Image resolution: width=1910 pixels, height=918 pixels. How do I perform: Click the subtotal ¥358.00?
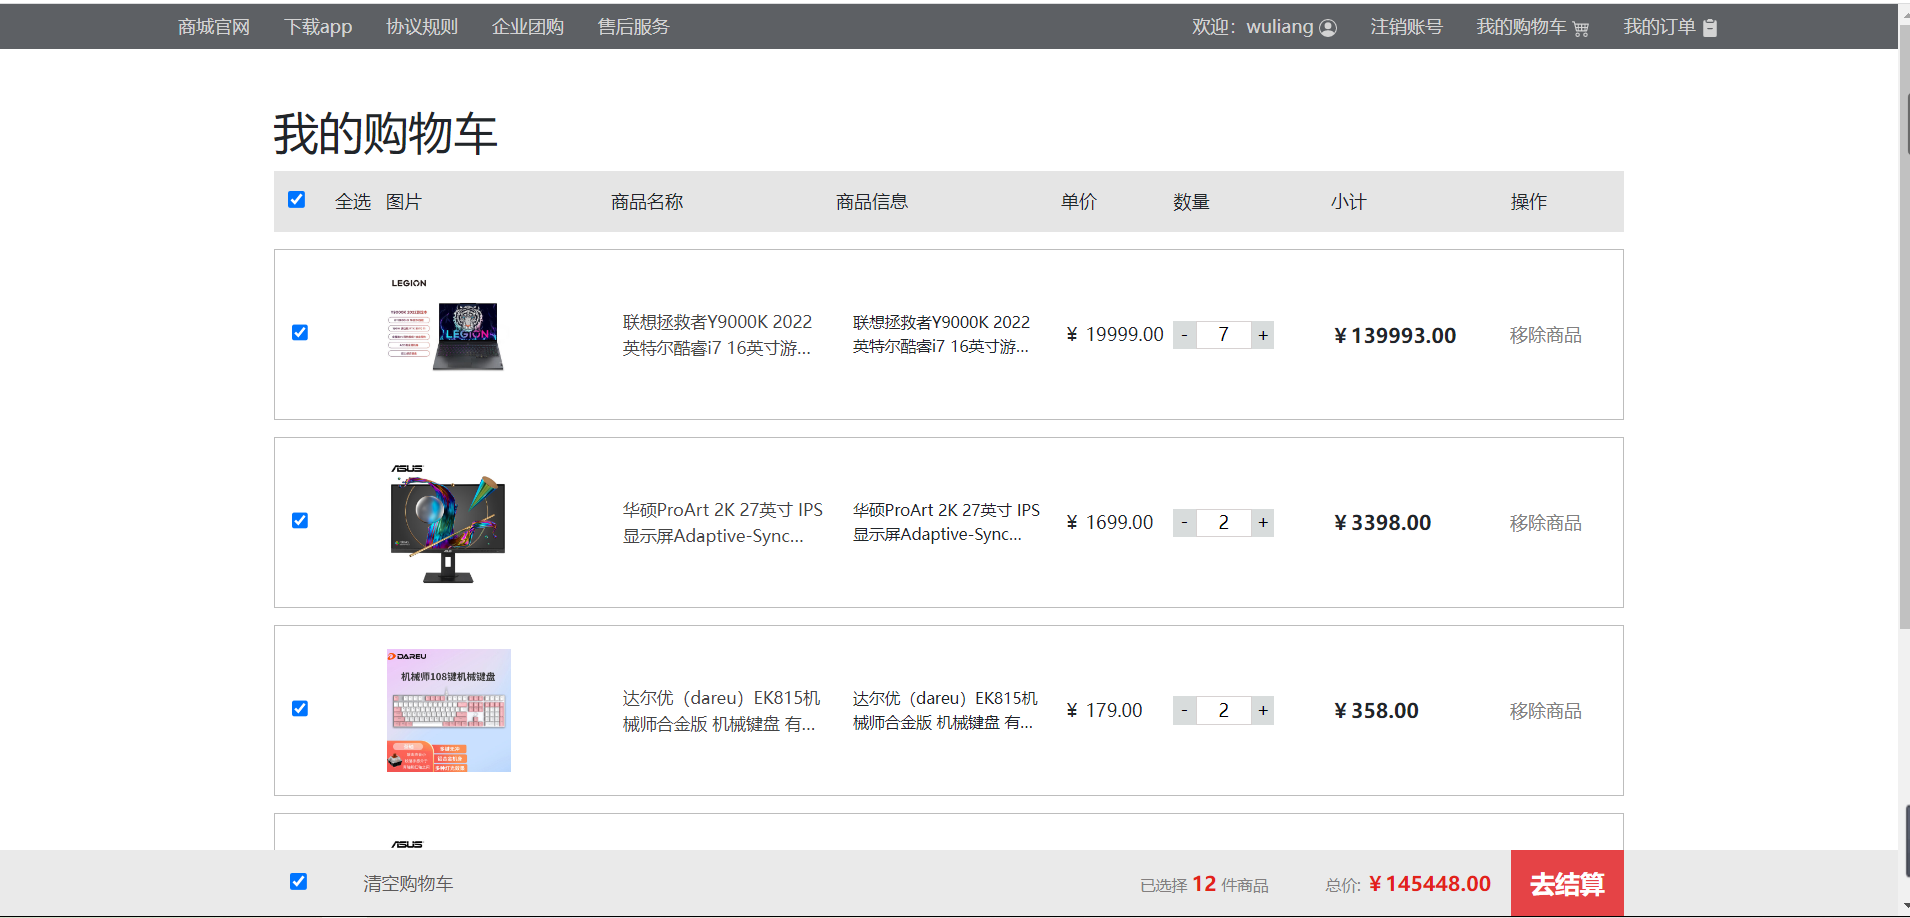[1376, 711]
